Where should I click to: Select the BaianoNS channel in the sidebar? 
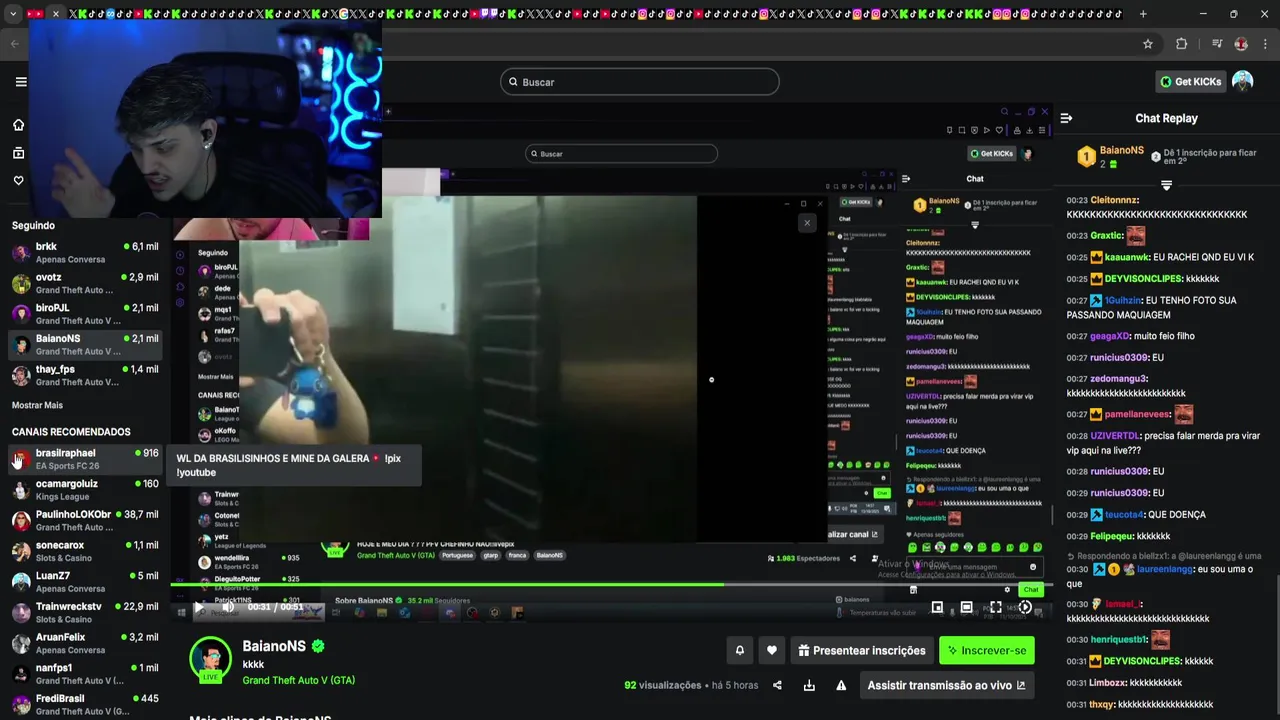pos(85,344)
